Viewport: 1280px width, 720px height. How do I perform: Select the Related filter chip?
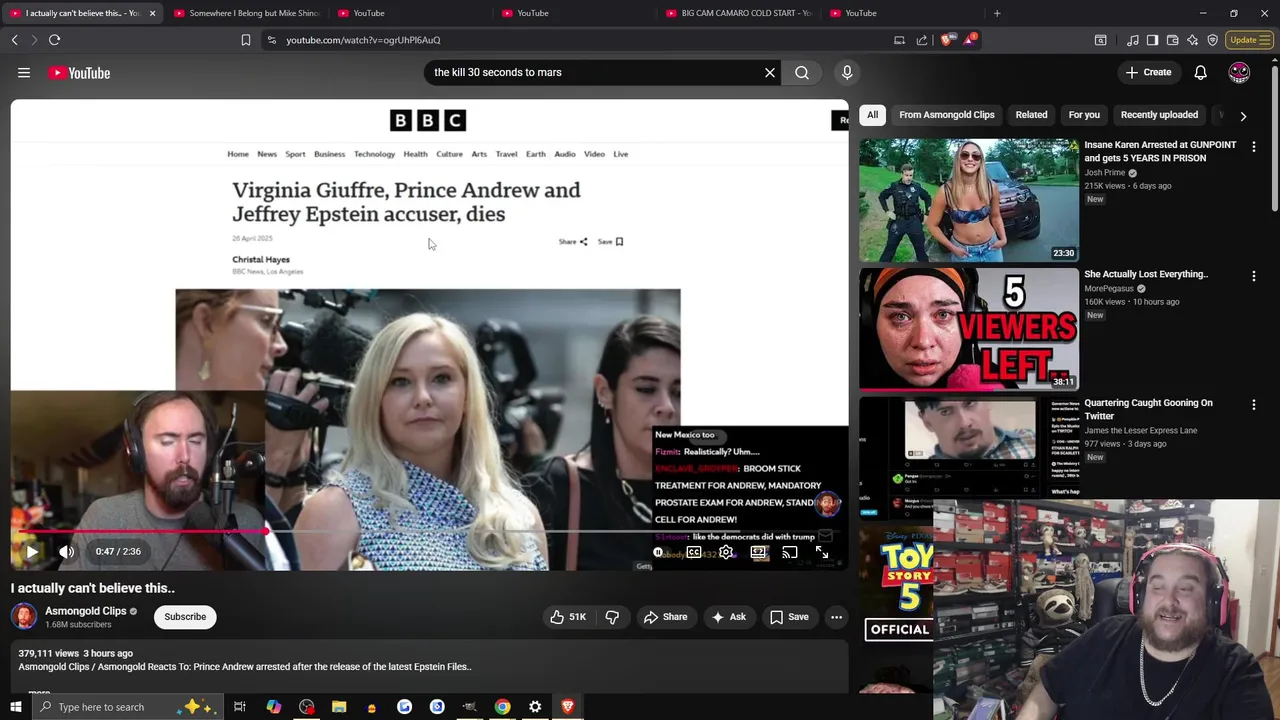(x=1031, y=115)
